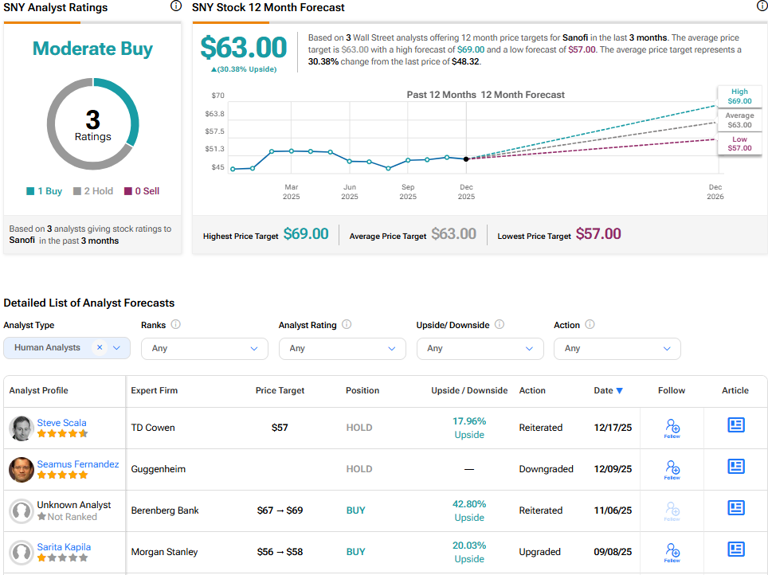Click the info icon beside SNY Analyst Ratings
The height and width of the screenshot is (575, 768).
click(x=176, y=6)
